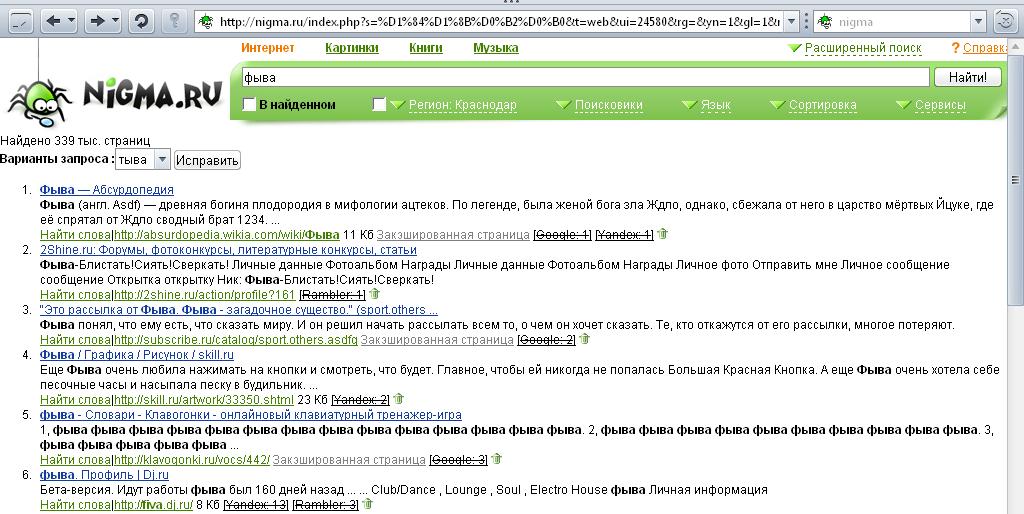This screenshot has width=1024, height=514.
Task: Open 'Это рассылка от Фыва' result title
Action: tap(238, 310)
